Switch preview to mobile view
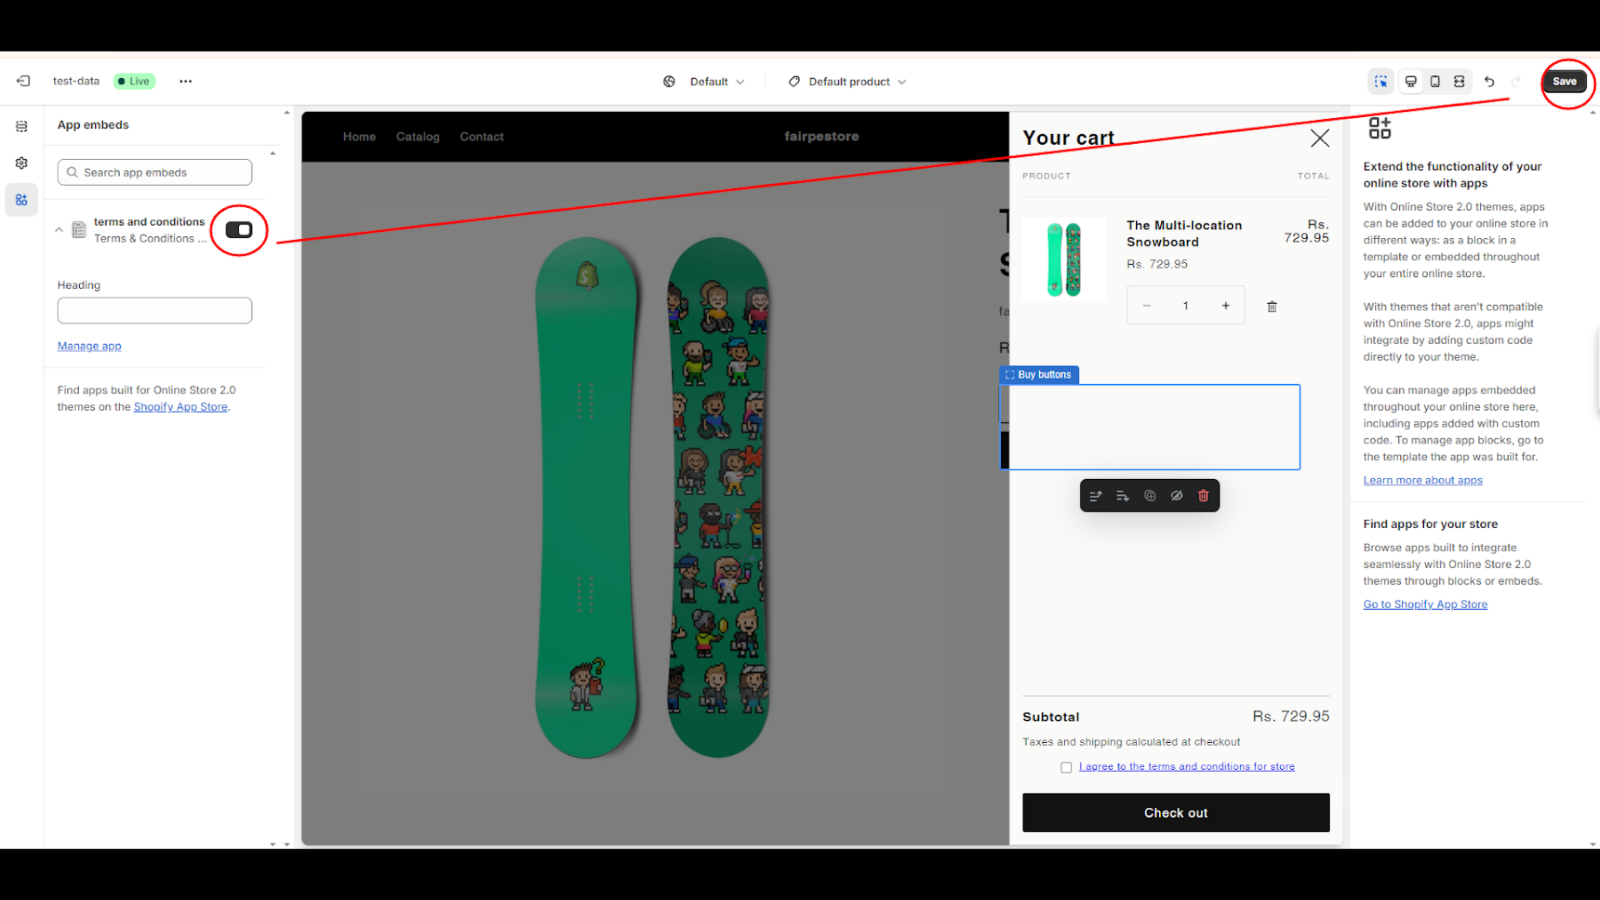The width and height of the screenshot is (1600, 900). 1435,81
